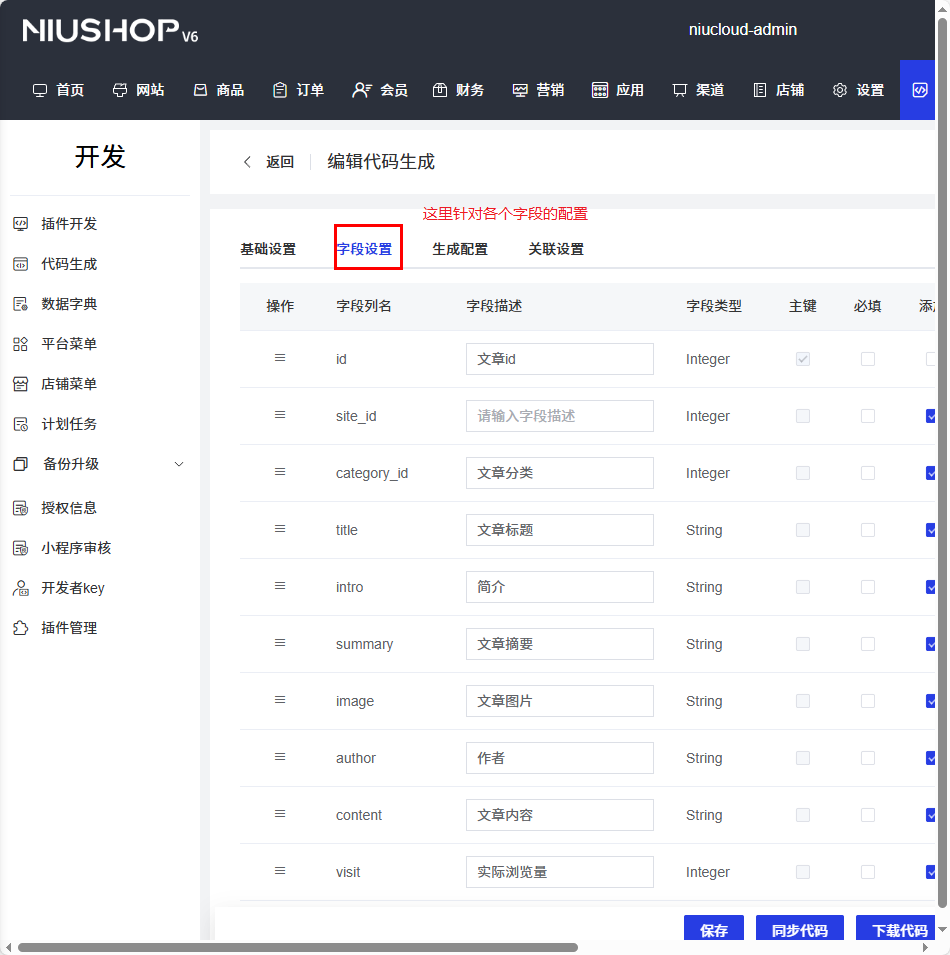Click the plugin development icon in sidebar

tap(20, 224)
